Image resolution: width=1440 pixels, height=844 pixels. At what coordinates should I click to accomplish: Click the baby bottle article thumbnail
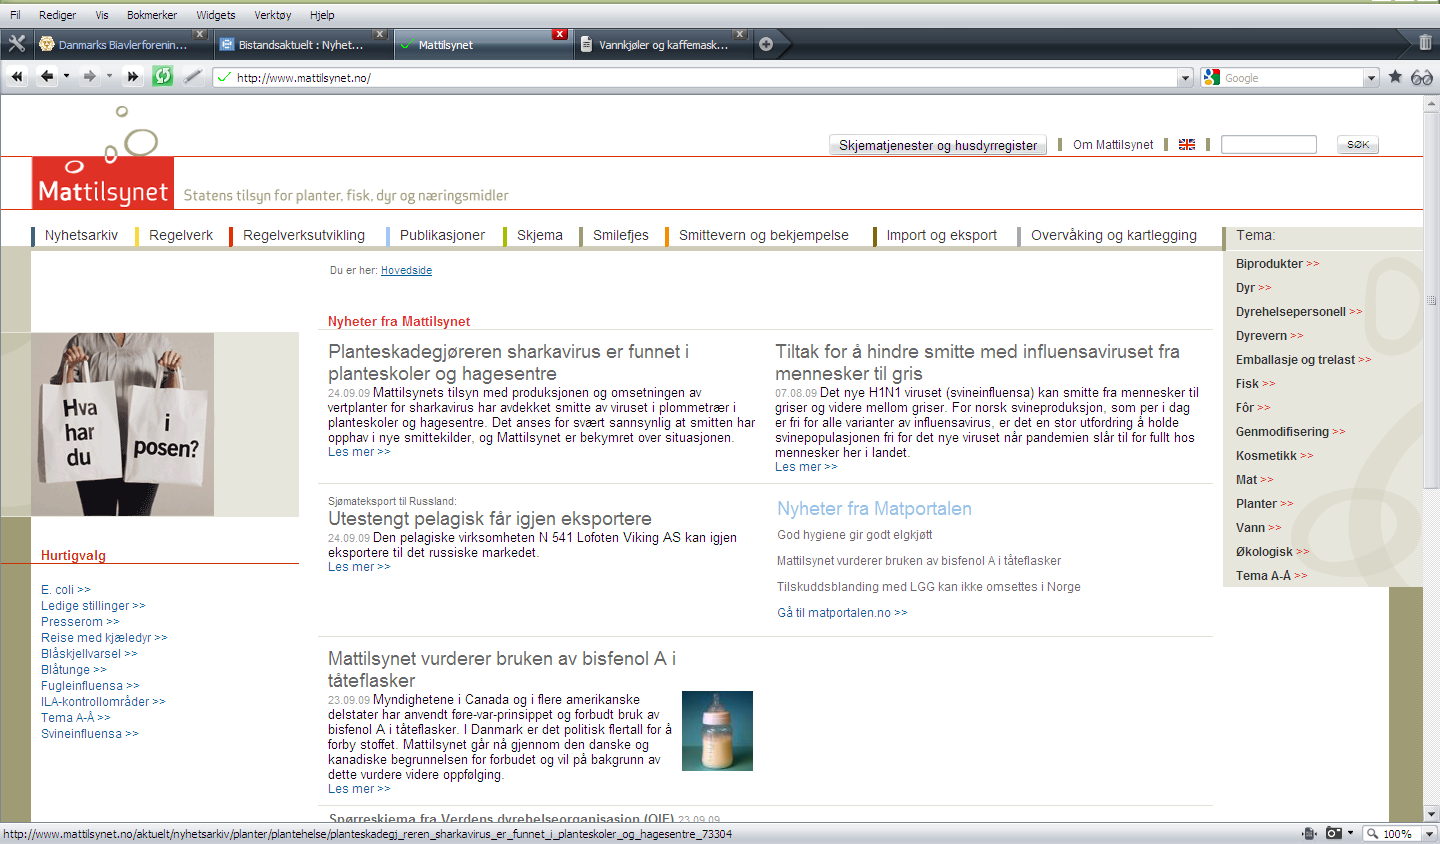(717, 731)
